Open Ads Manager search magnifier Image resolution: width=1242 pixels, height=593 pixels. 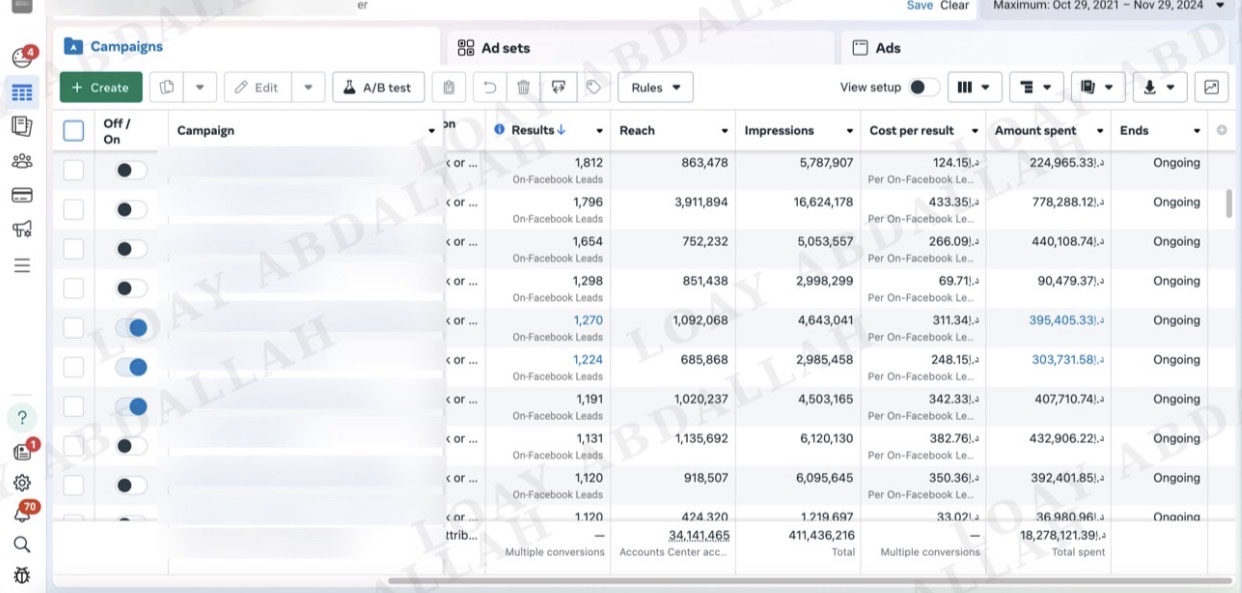pos(22,544)
